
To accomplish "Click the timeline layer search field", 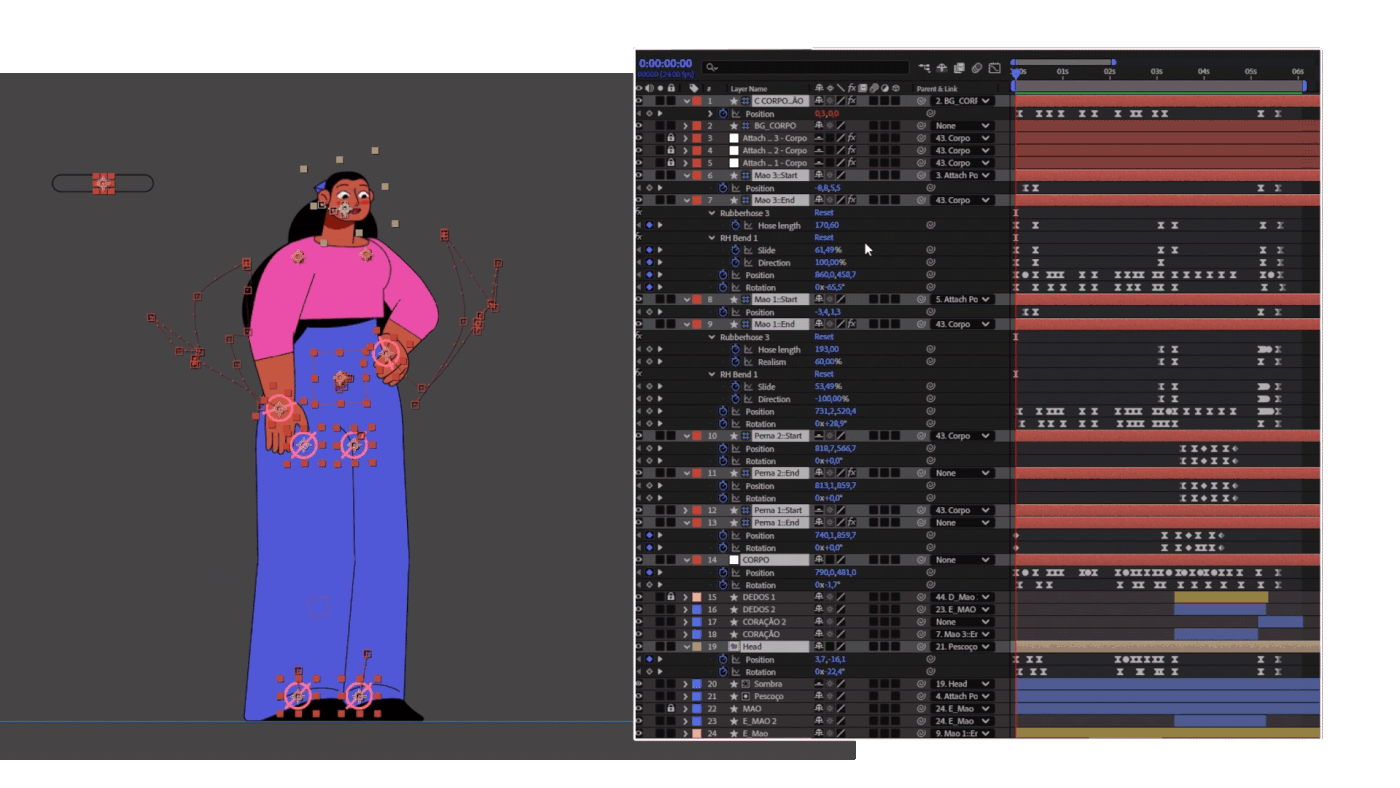I will pyautogui.click(x=806, y=68).
